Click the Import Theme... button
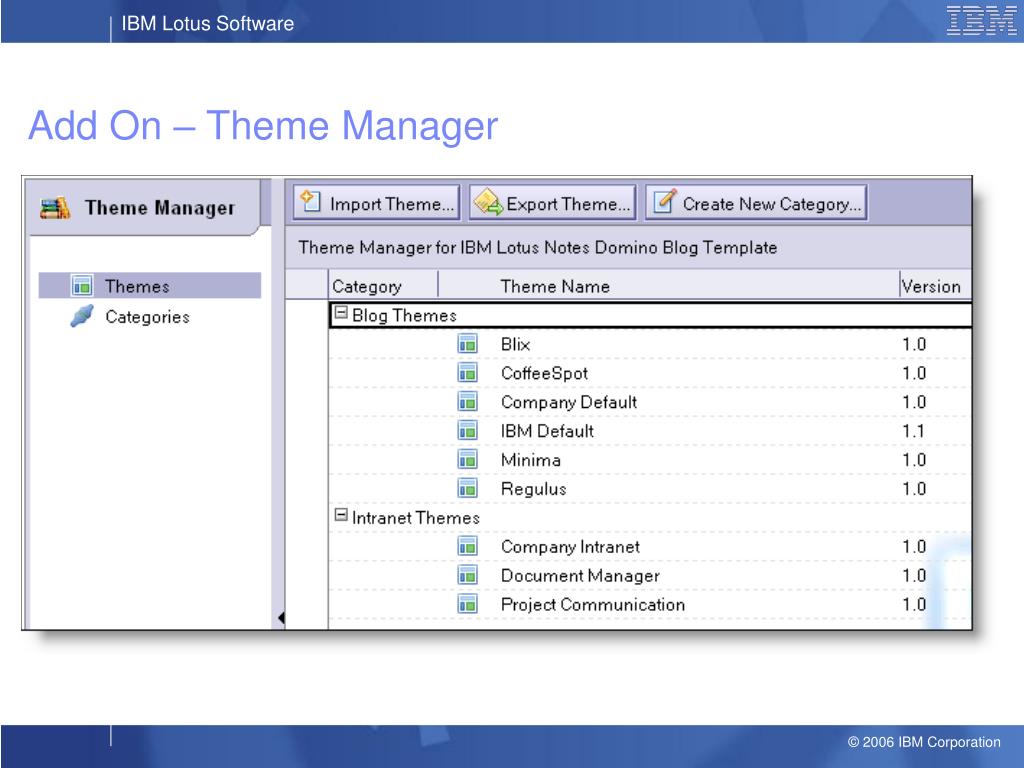 [x=376, y=203]
